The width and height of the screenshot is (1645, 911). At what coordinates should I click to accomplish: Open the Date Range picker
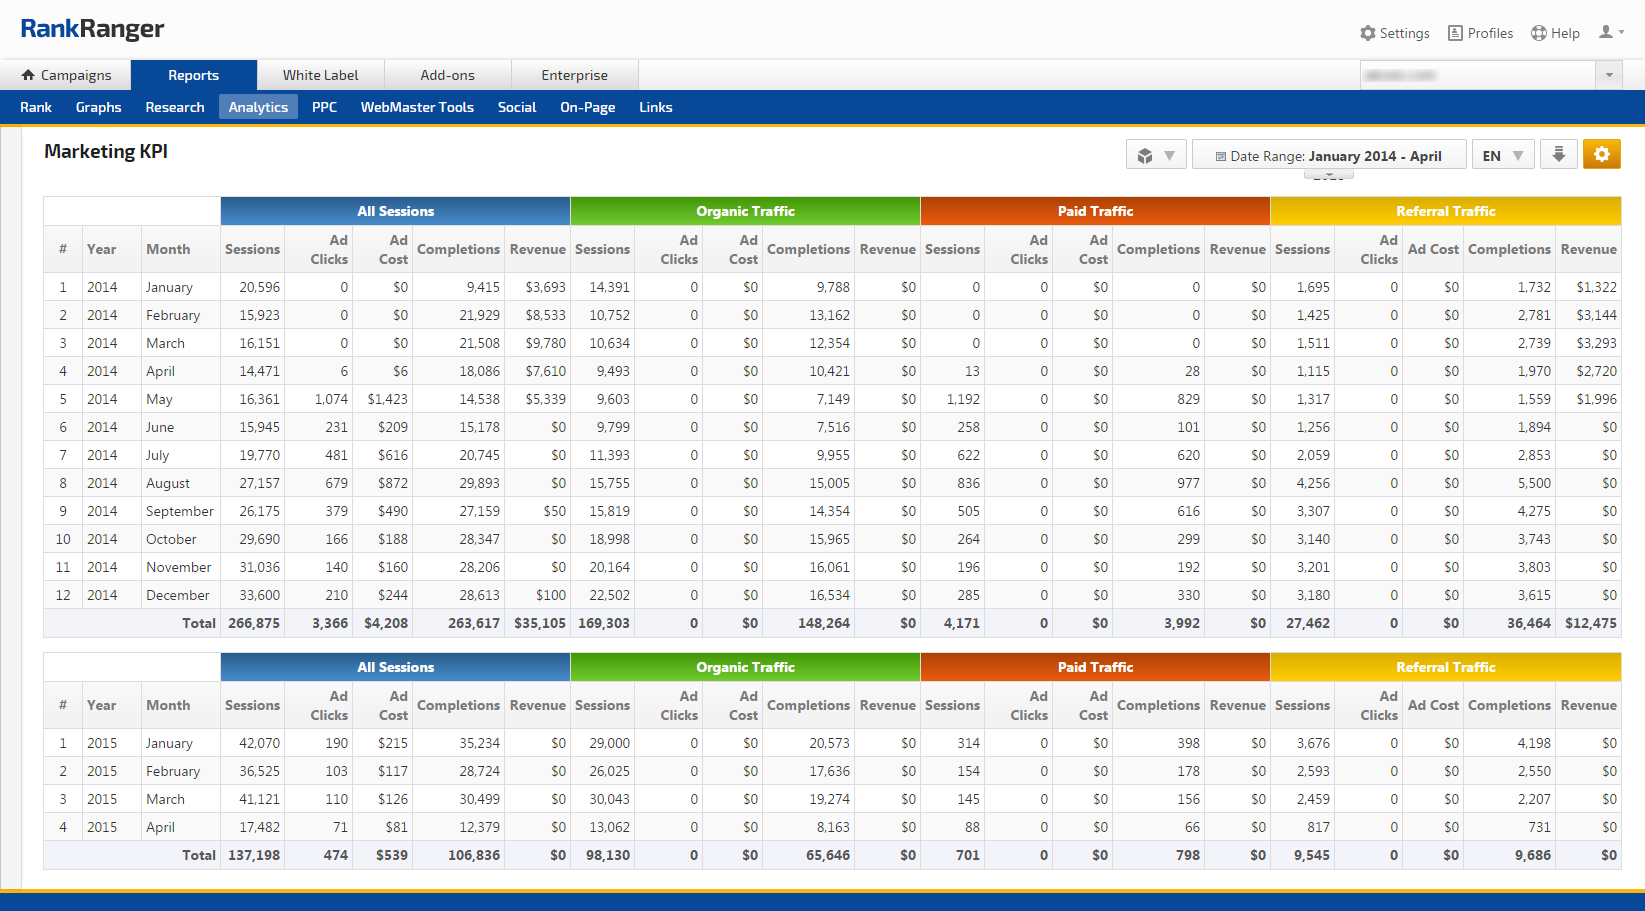pyautogui.click(x=1328, y=156)
